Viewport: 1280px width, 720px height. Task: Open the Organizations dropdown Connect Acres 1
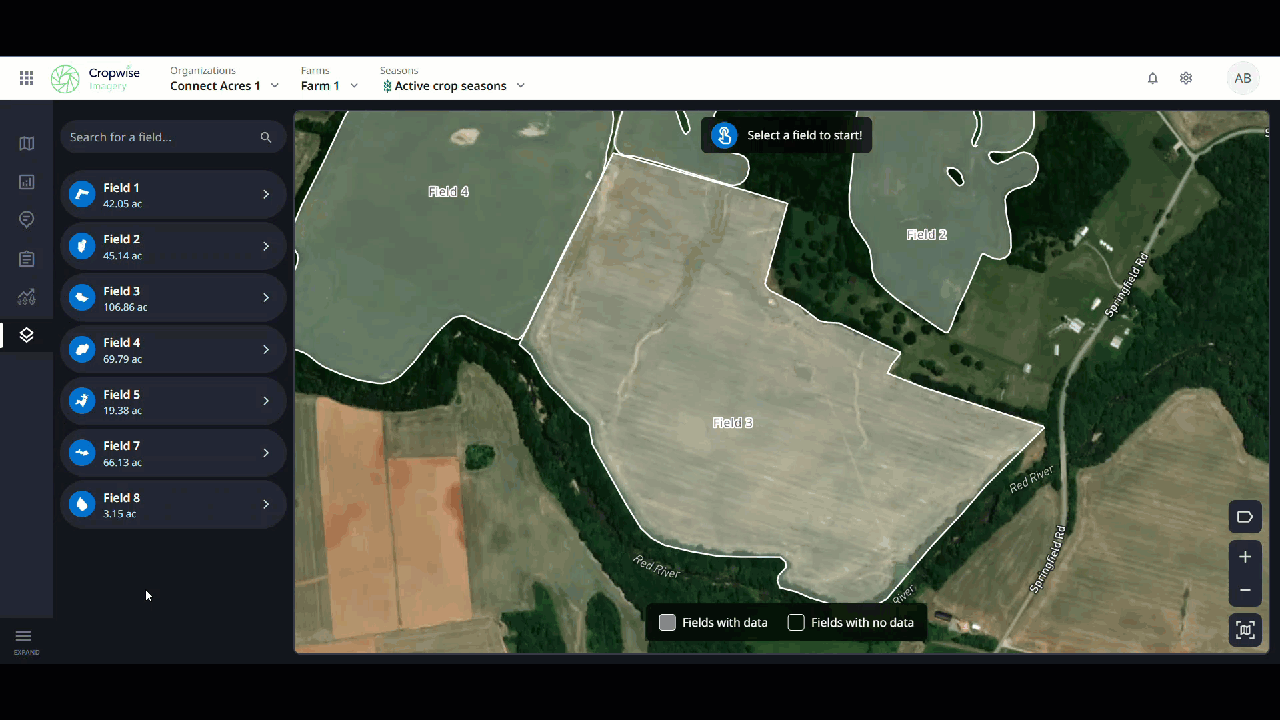point(224,86)
